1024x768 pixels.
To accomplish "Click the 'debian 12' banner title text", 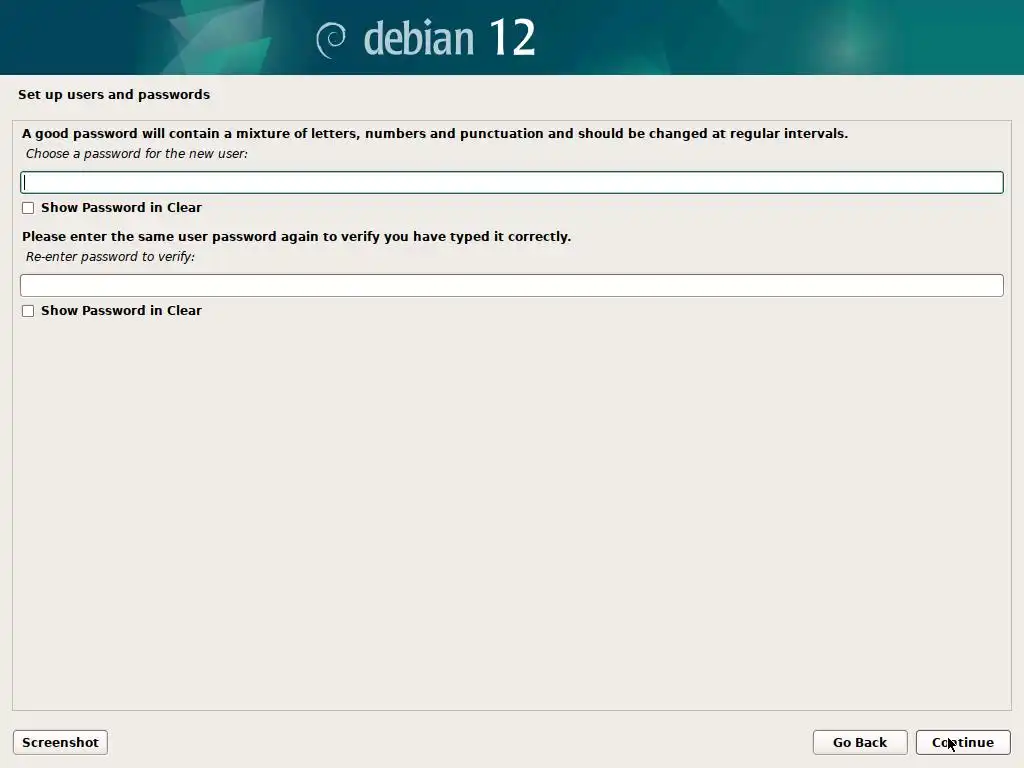I will click(x=449, y=38).
